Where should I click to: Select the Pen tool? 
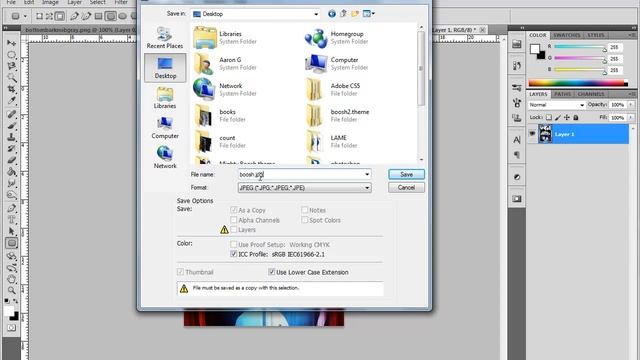click(x=11, y=209)
